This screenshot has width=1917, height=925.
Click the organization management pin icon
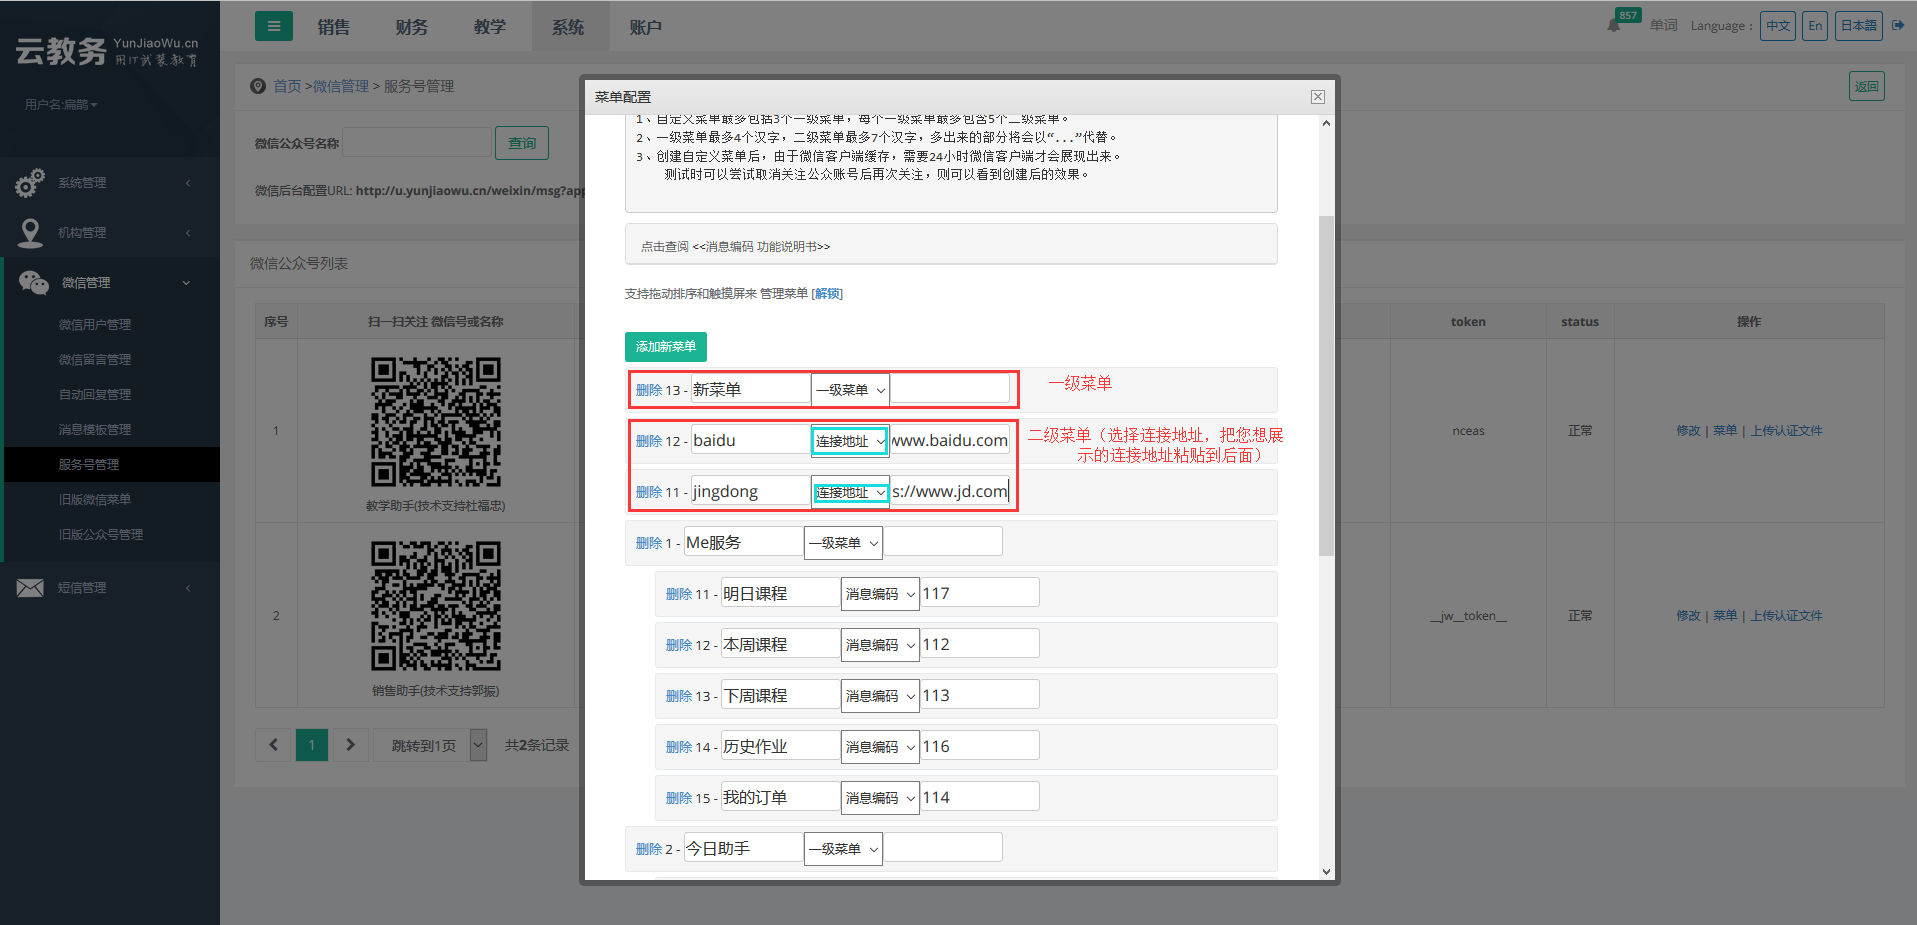click(30, 233)
